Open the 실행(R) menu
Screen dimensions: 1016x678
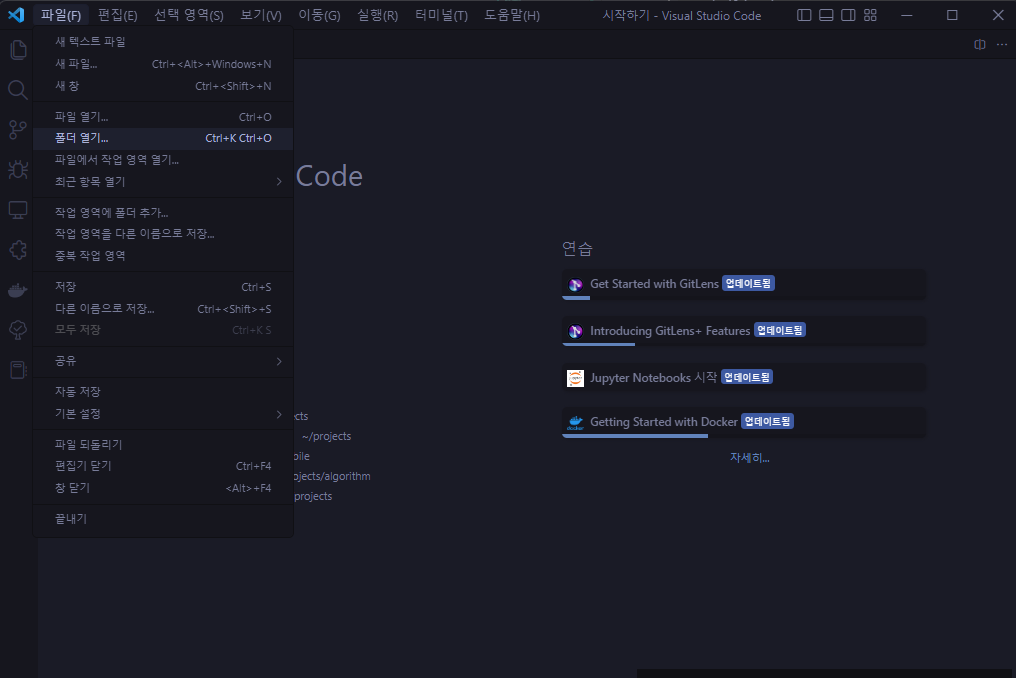(x=378, y=15)
